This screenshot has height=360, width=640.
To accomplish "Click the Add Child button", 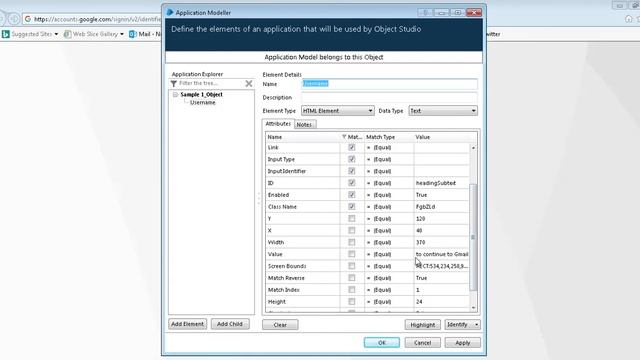I will point(230,324).
